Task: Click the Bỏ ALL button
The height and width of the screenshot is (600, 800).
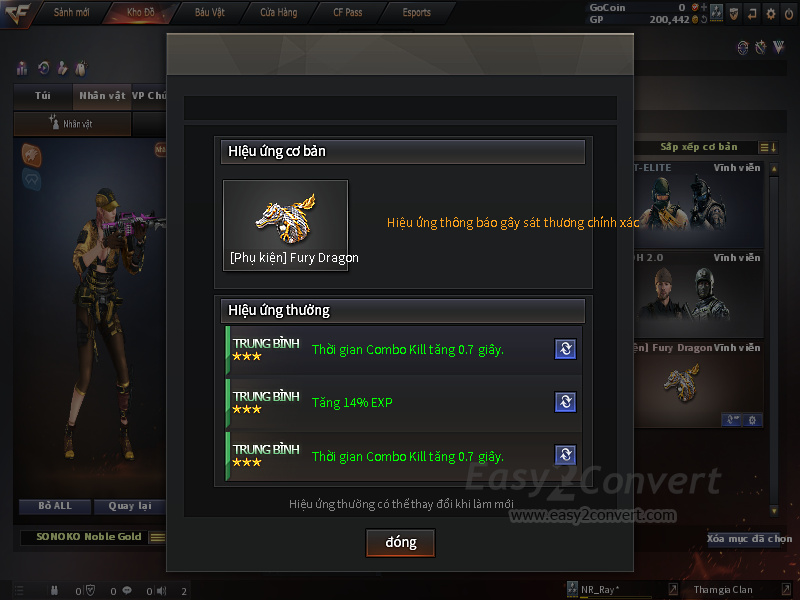Action: tap(55, 506)
